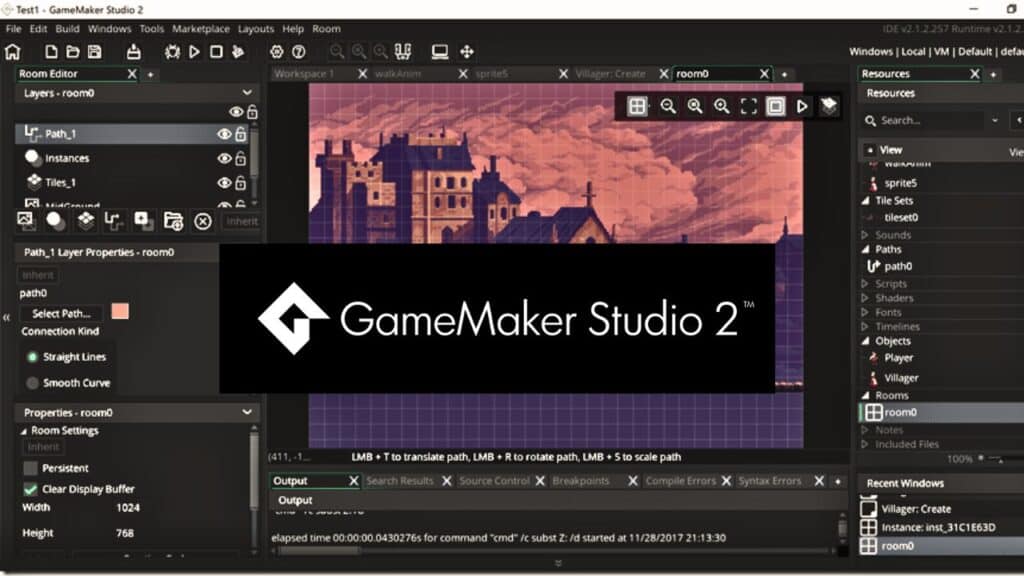
Task: Create a new project with the New icon
Action: 51,52
